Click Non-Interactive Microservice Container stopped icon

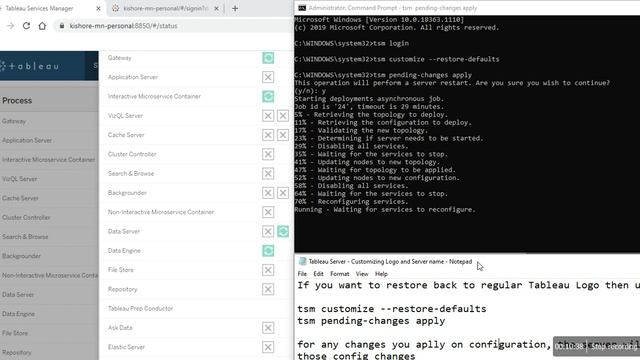coord(268,212)
